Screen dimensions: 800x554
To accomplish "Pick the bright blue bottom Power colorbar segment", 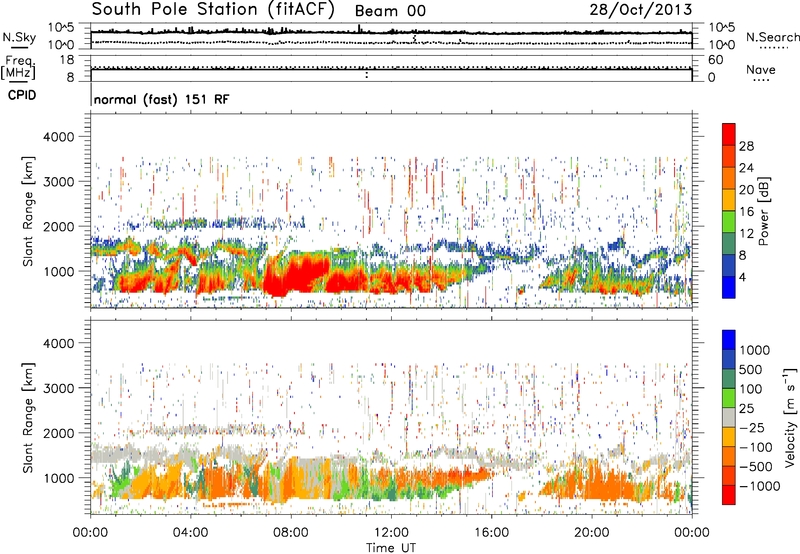I will pyautogui.click(x=729, y=287).
